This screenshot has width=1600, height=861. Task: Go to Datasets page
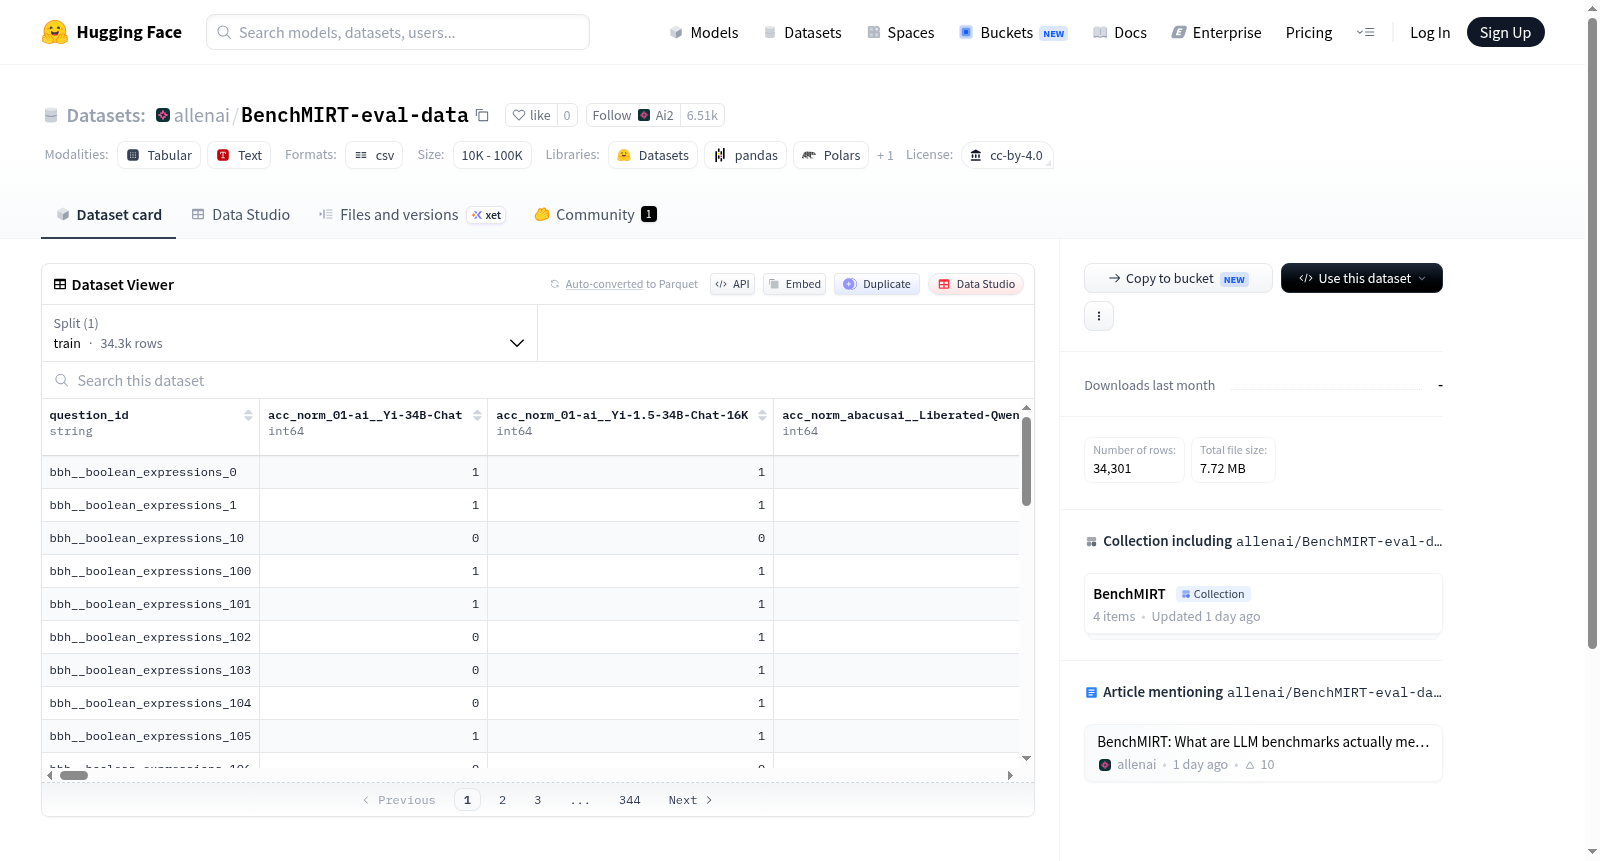pos(803,32)
